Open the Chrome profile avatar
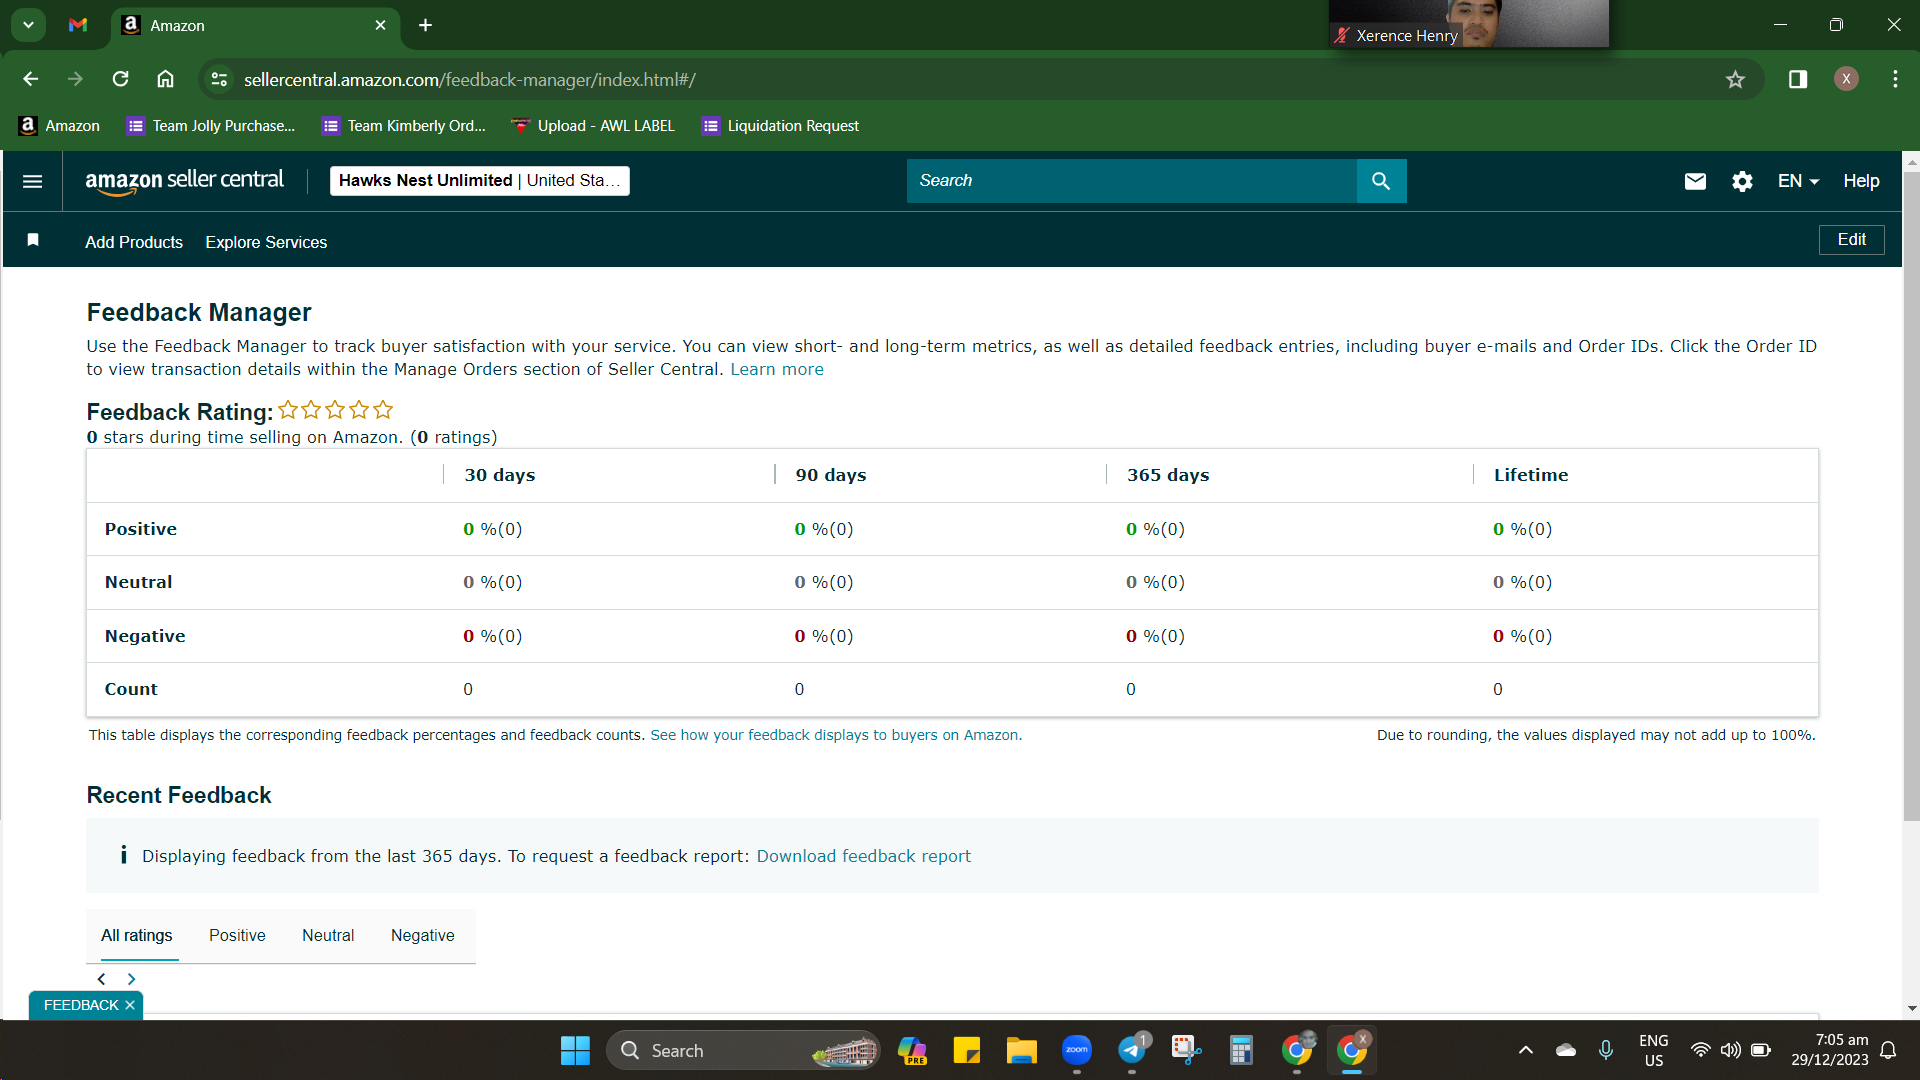 pyautogui.click(x=1846, y=79)
